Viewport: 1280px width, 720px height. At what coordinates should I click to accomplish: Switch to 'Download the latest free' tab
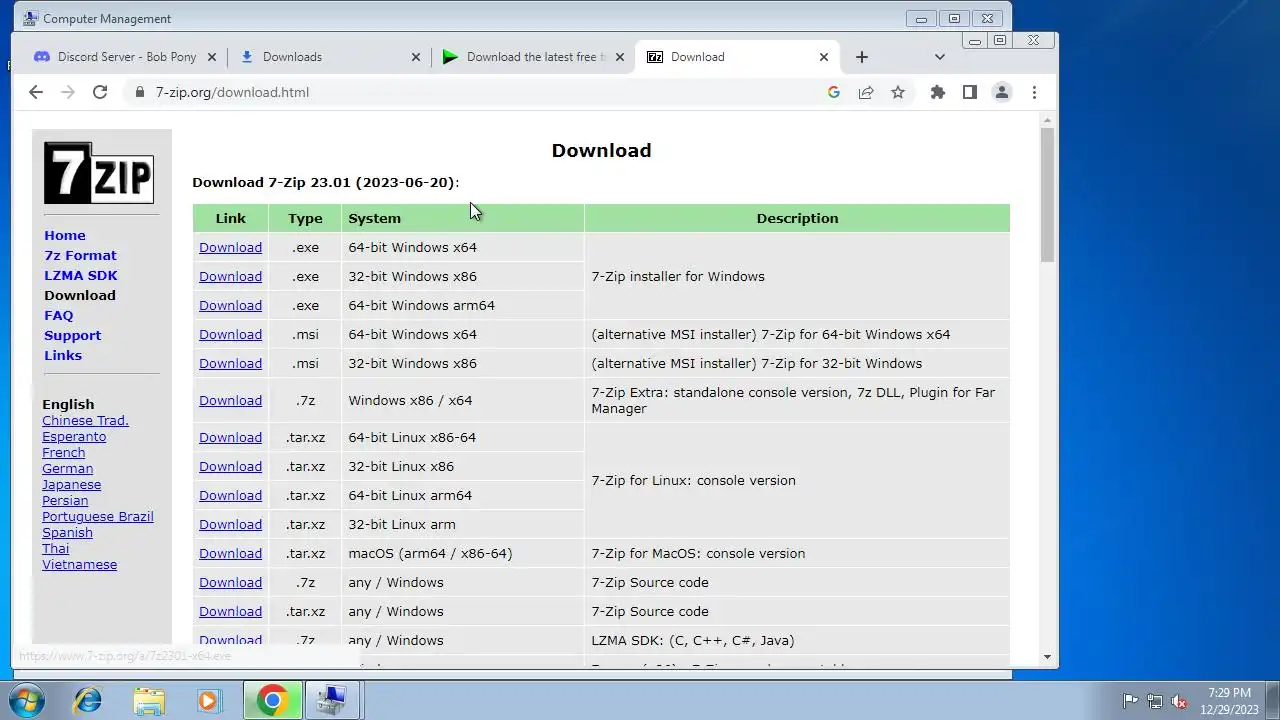[x=533, y=57]
